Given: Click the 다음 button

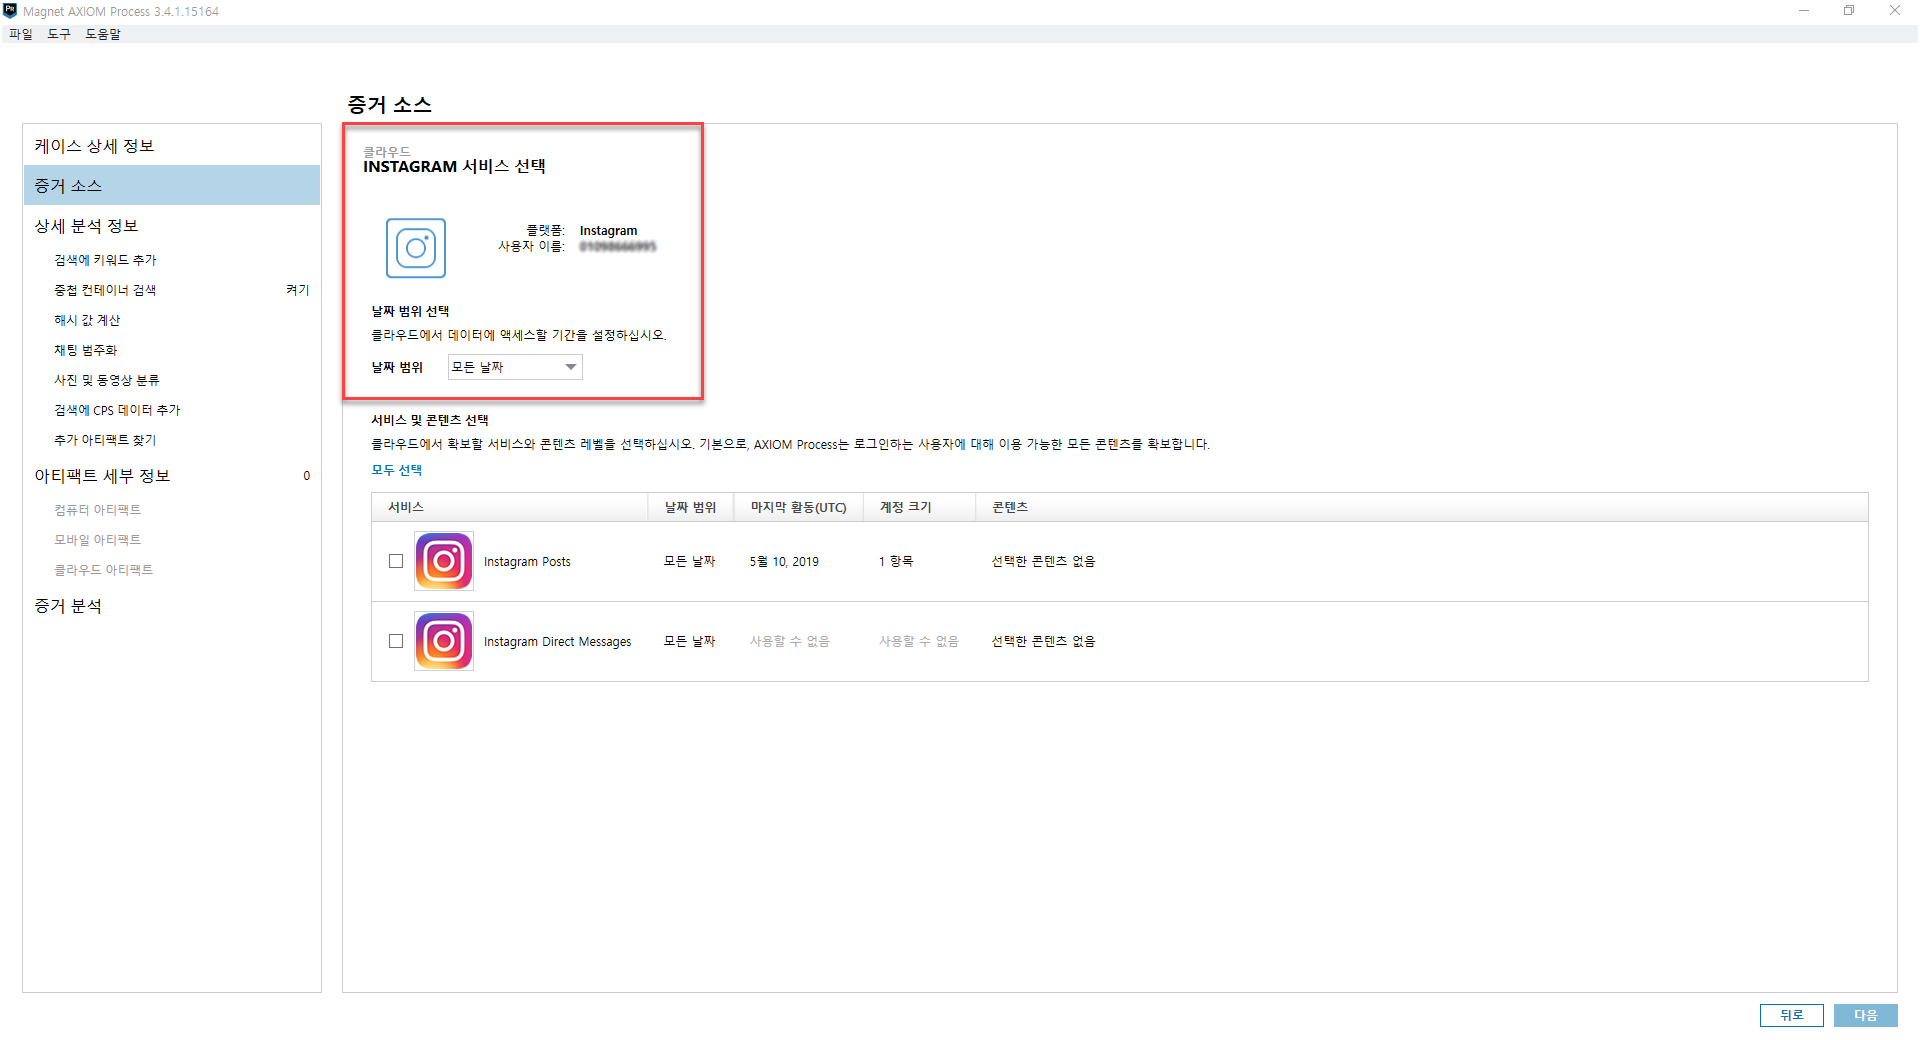Looking at the screenshot, I should (x=1865, y=1015).
